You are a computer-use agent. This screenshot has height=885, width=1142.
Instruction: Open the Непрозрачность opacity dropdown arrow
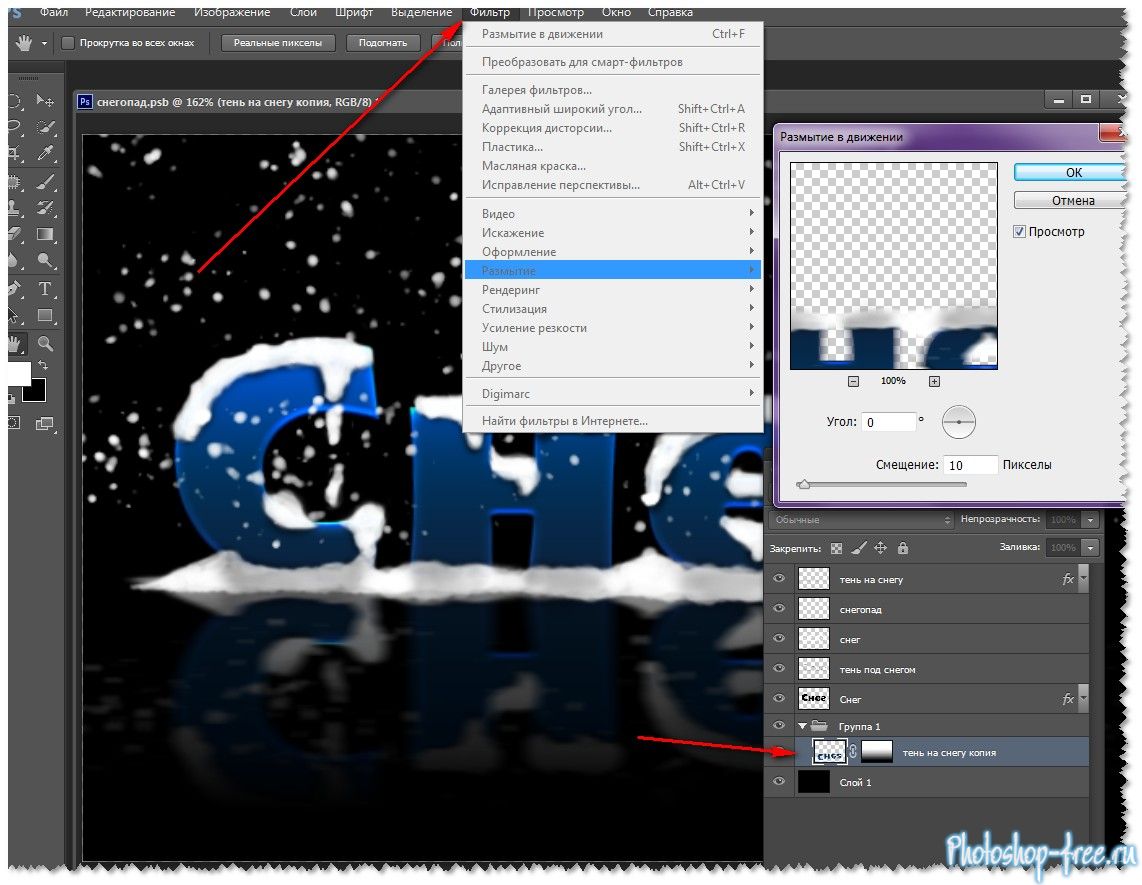1089,520
